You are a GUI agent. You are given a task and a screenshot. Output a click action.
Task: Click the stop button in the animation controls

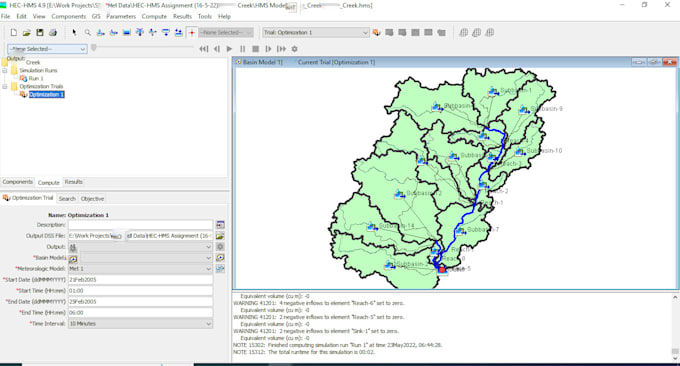point(255,49)
